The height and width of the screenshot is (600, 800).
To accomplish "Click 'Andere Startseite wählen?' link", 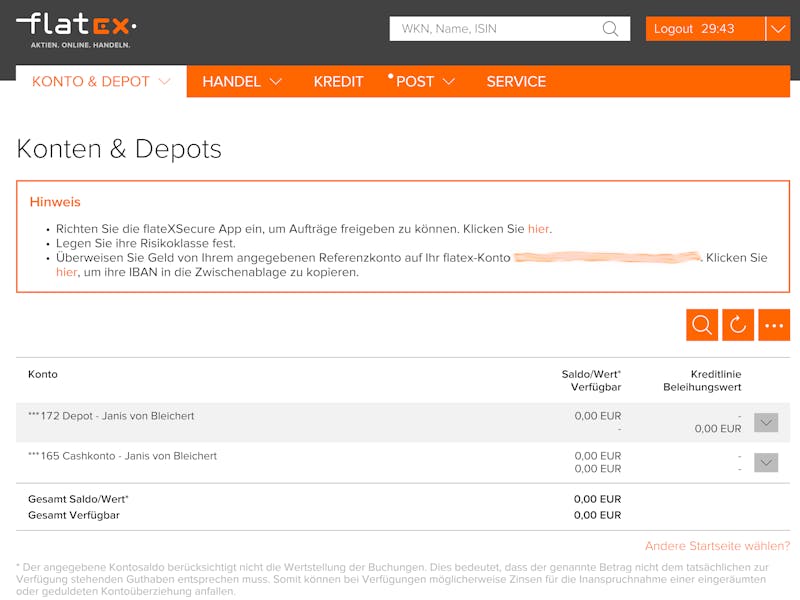I will point(717,546).
